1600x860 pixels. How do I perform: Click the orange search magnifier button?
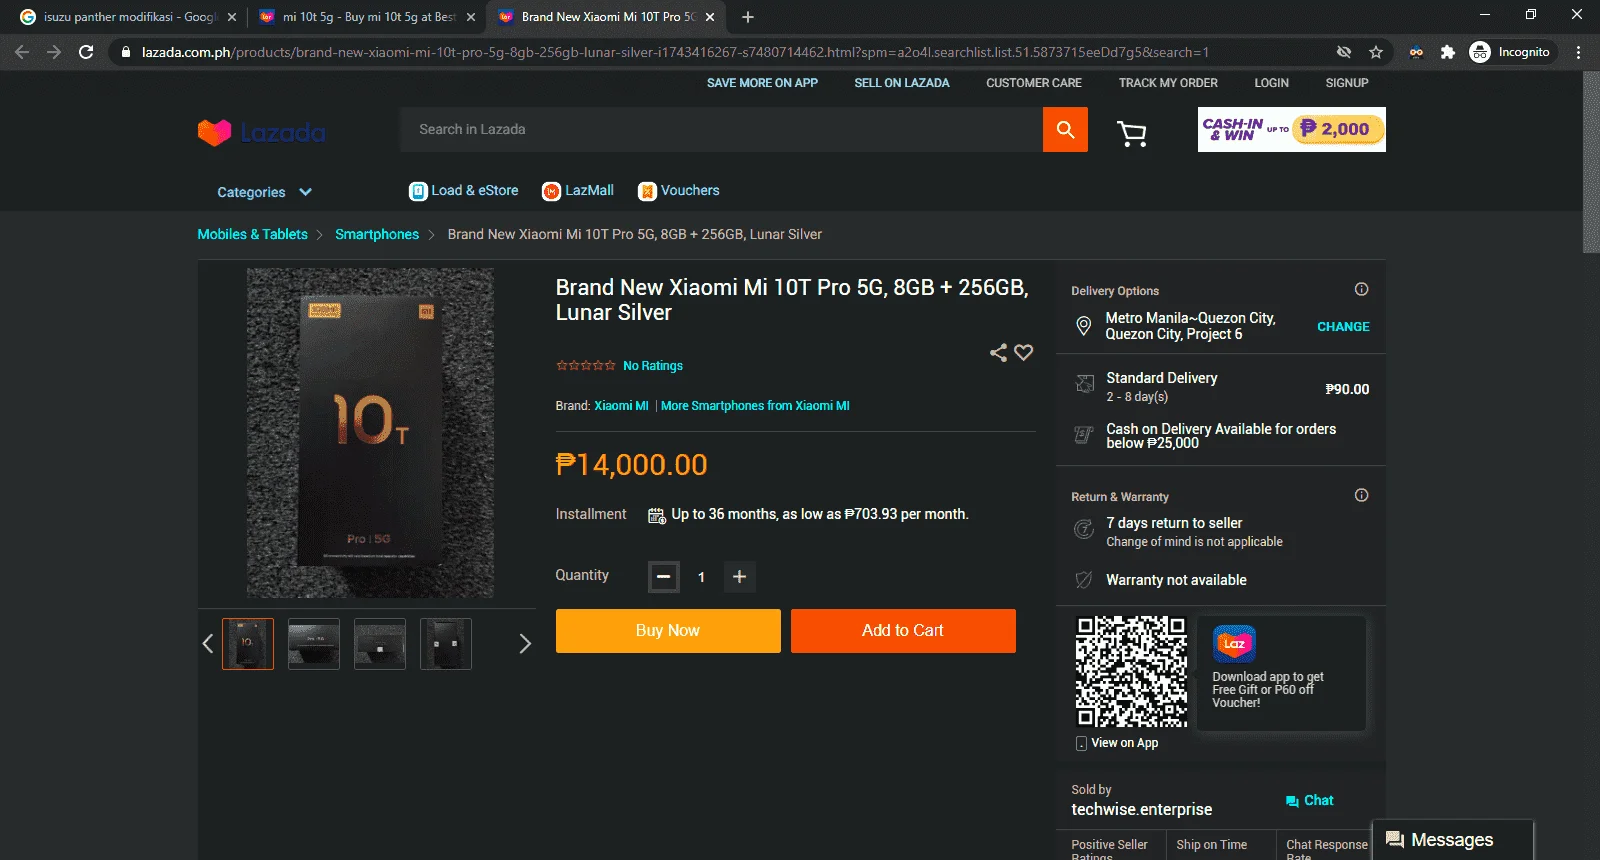pos(1065,130)
